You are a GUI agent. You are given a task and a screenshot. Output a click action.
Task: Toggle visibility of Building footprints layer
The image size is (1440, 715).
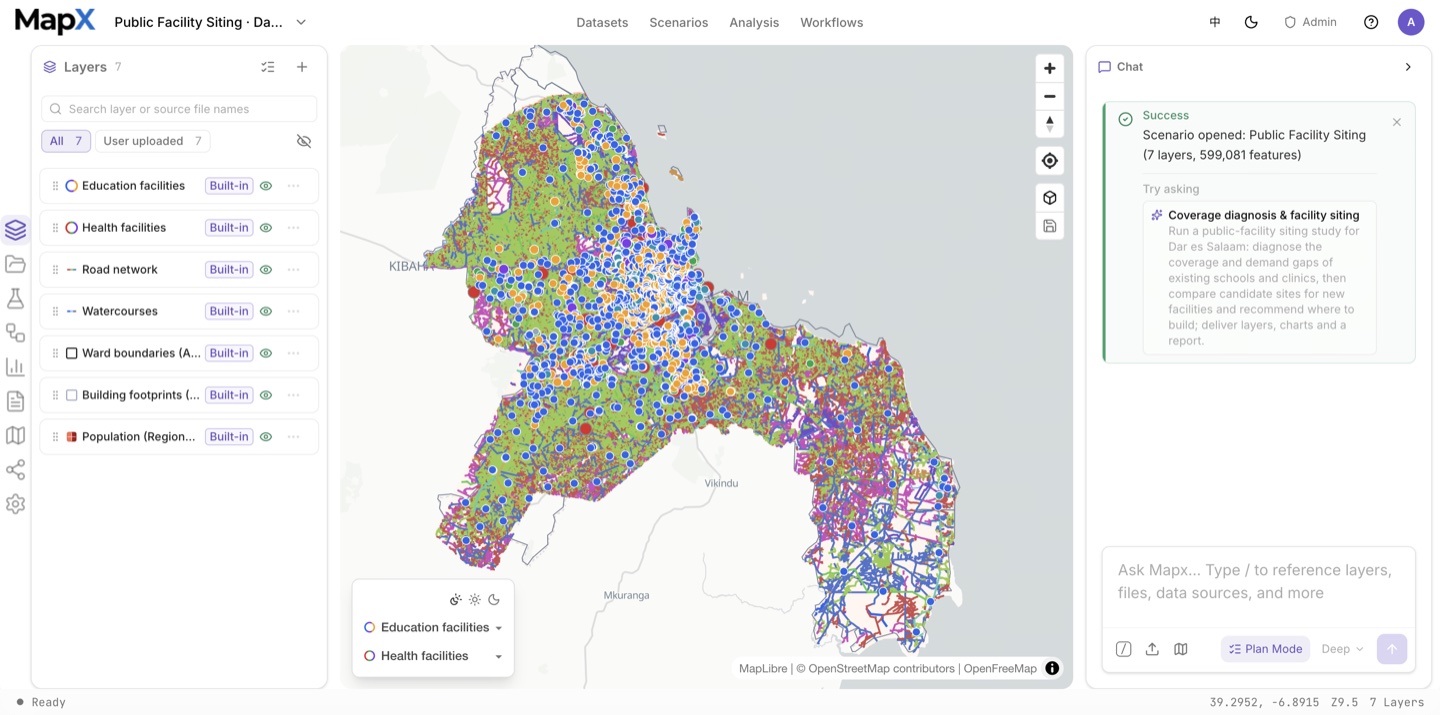click(266, 395)
